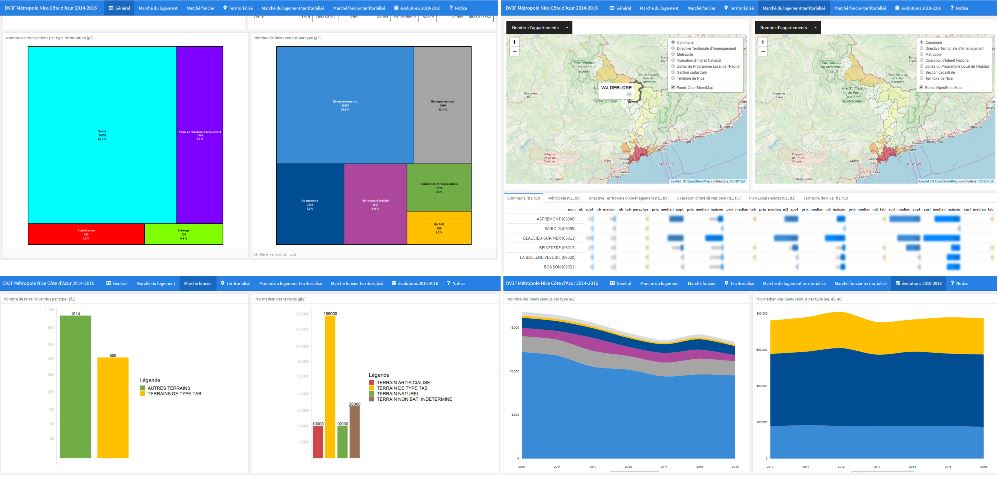Screen dimensions: 998x477
Task: Zoom out on the left map
Action: click(x=513, y=51)
